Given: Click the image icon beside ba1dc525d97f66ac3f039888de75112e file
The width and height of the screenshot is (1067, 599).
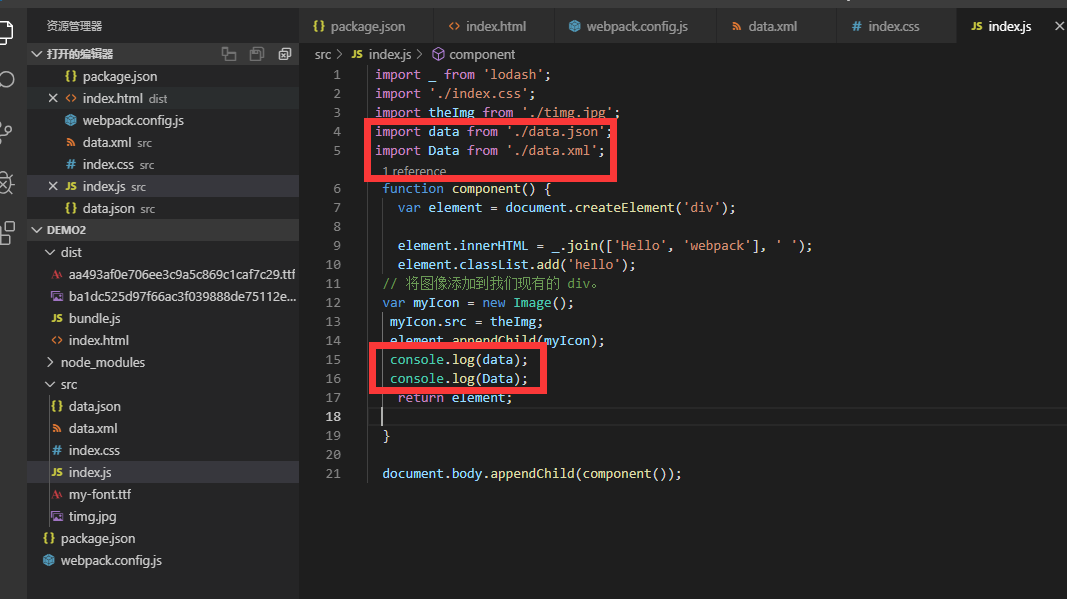Looking at the screenshot, I should (57, 296).
